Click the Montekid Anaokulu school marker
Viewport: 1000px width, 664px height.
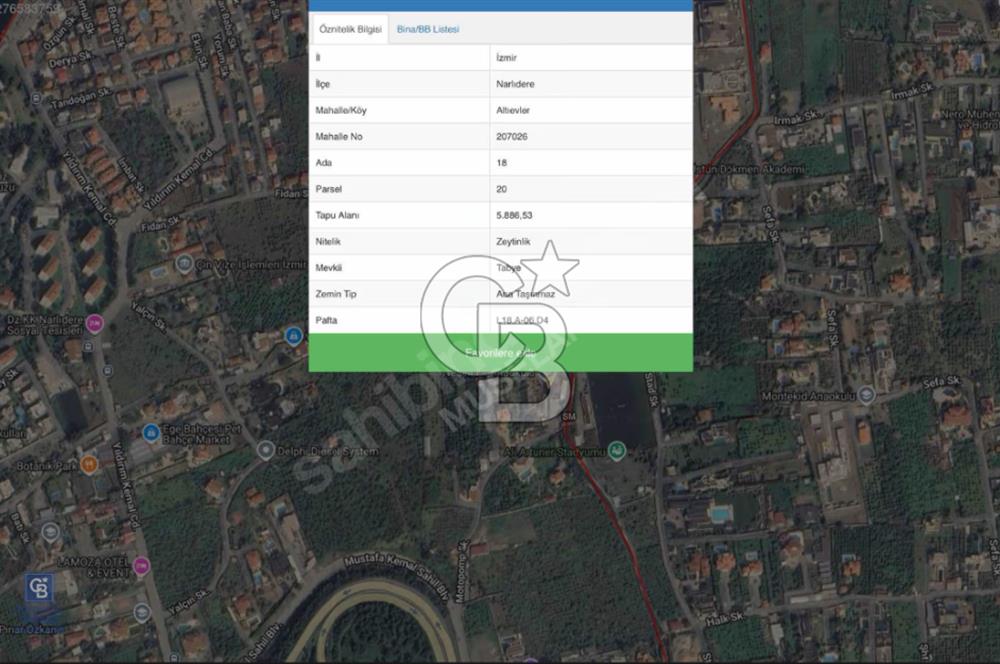pyautogui.click(x=866, y=395)
